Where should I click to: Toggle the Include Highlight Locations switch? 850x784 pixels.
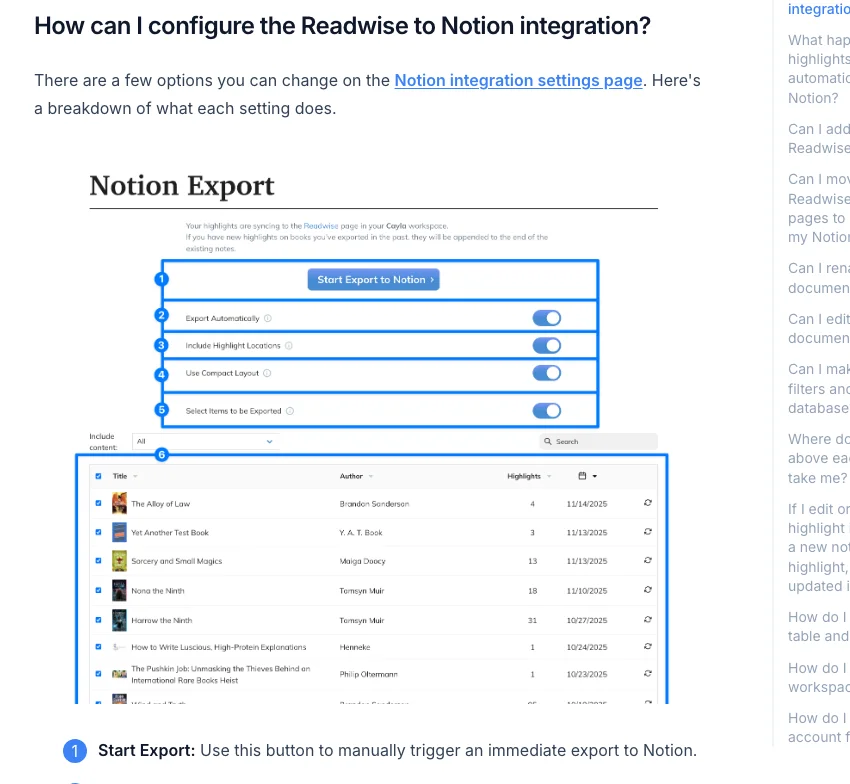546,345
